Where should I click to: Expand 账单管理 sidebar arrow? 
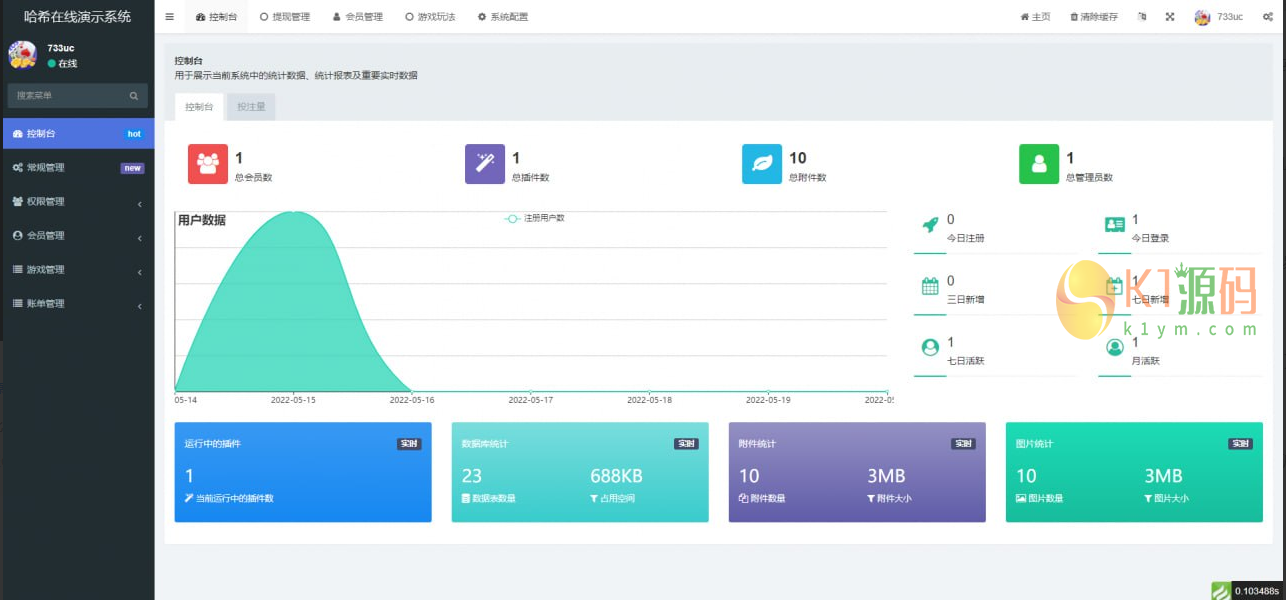(x=139, y=304)
